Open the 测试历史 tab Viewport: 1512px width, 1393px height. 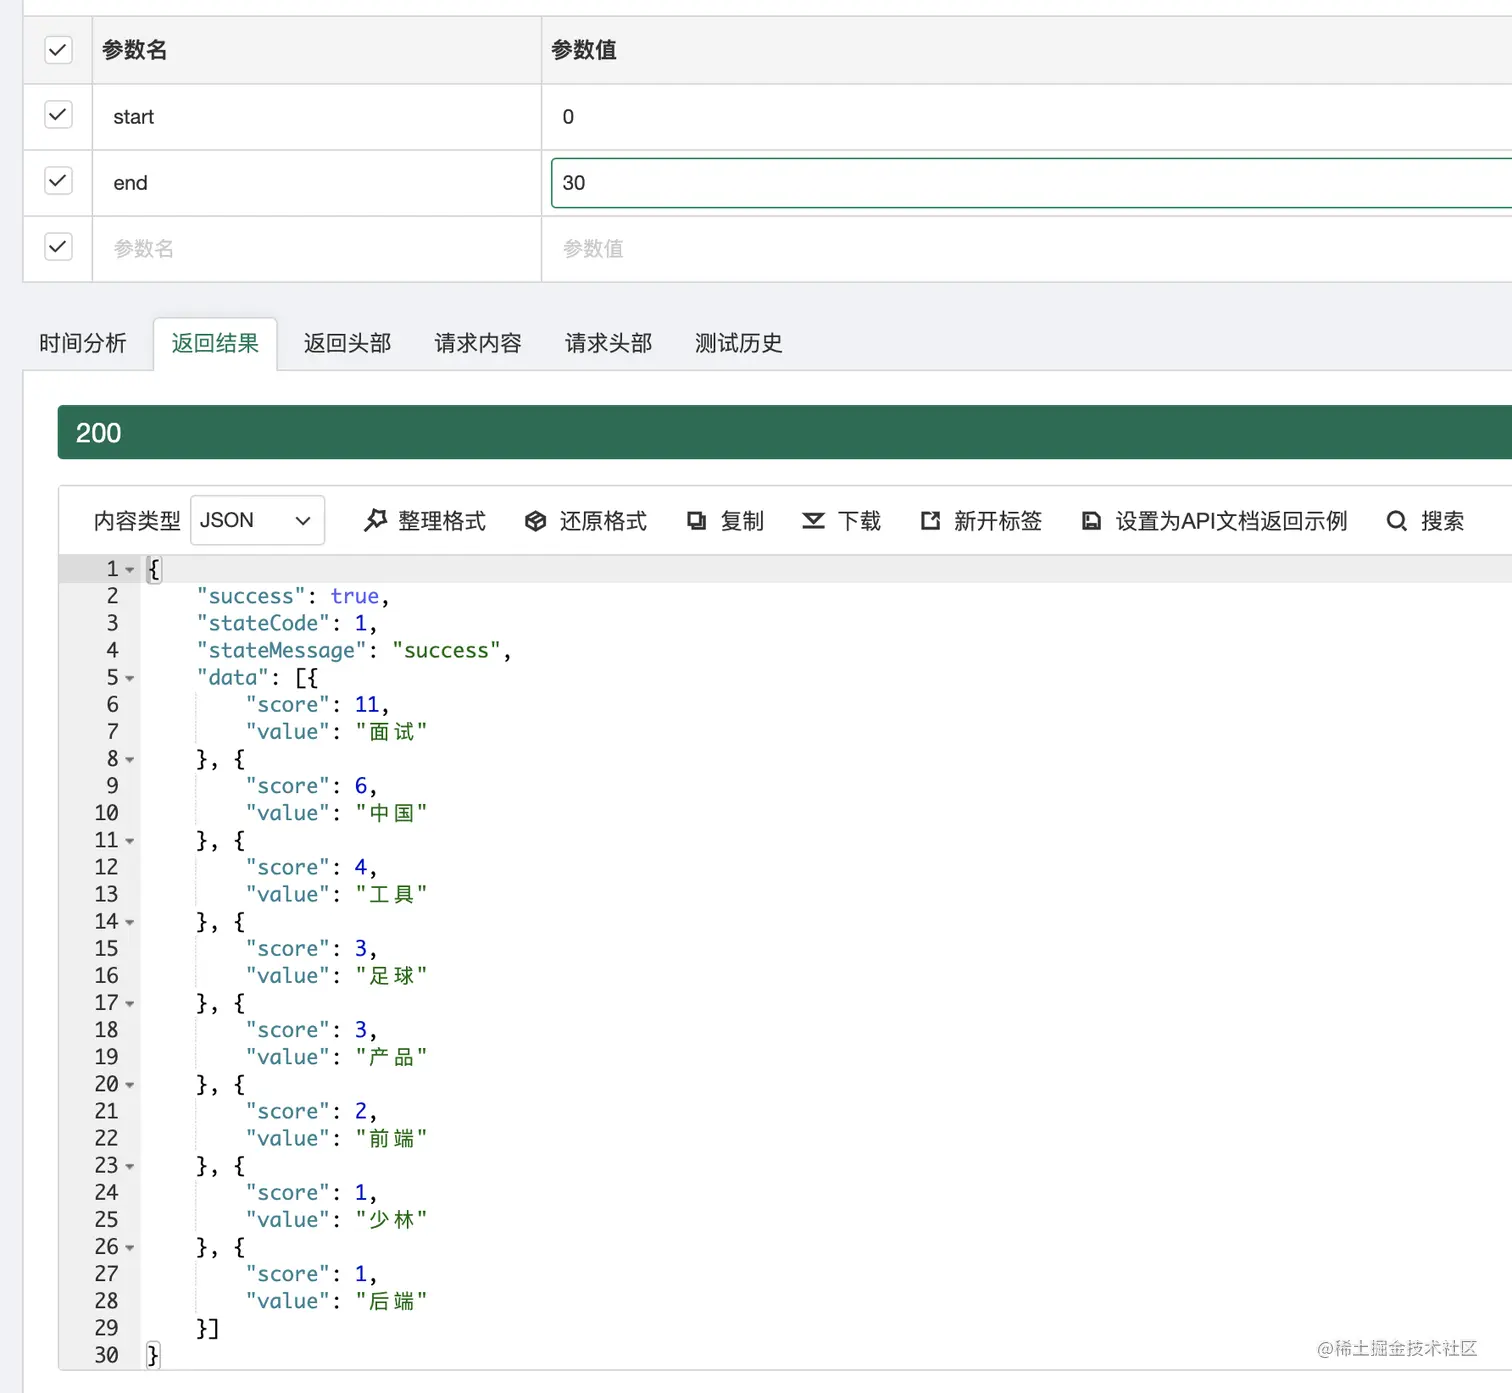pyautogui.click(x=737, y=343)
